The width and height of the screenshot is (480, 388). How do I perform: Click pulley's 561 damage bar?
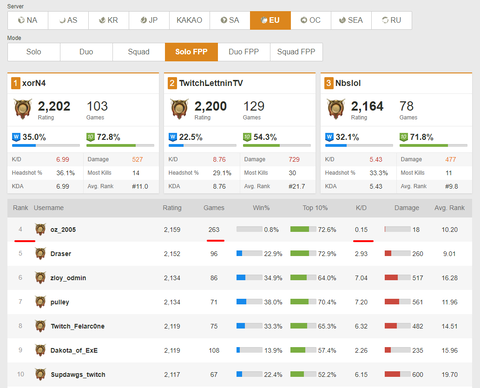397,302
